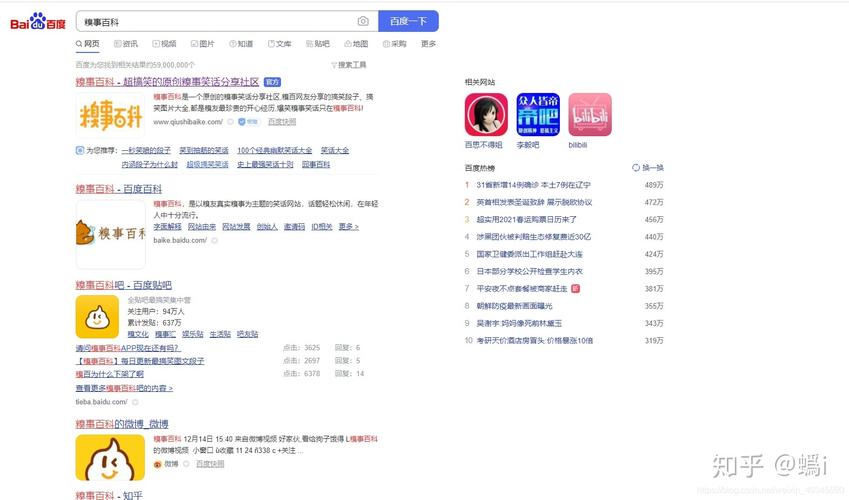849x500 pixels.
Task: Open hot topic 考研天价酒店房冒头
Action: (535, 341)
